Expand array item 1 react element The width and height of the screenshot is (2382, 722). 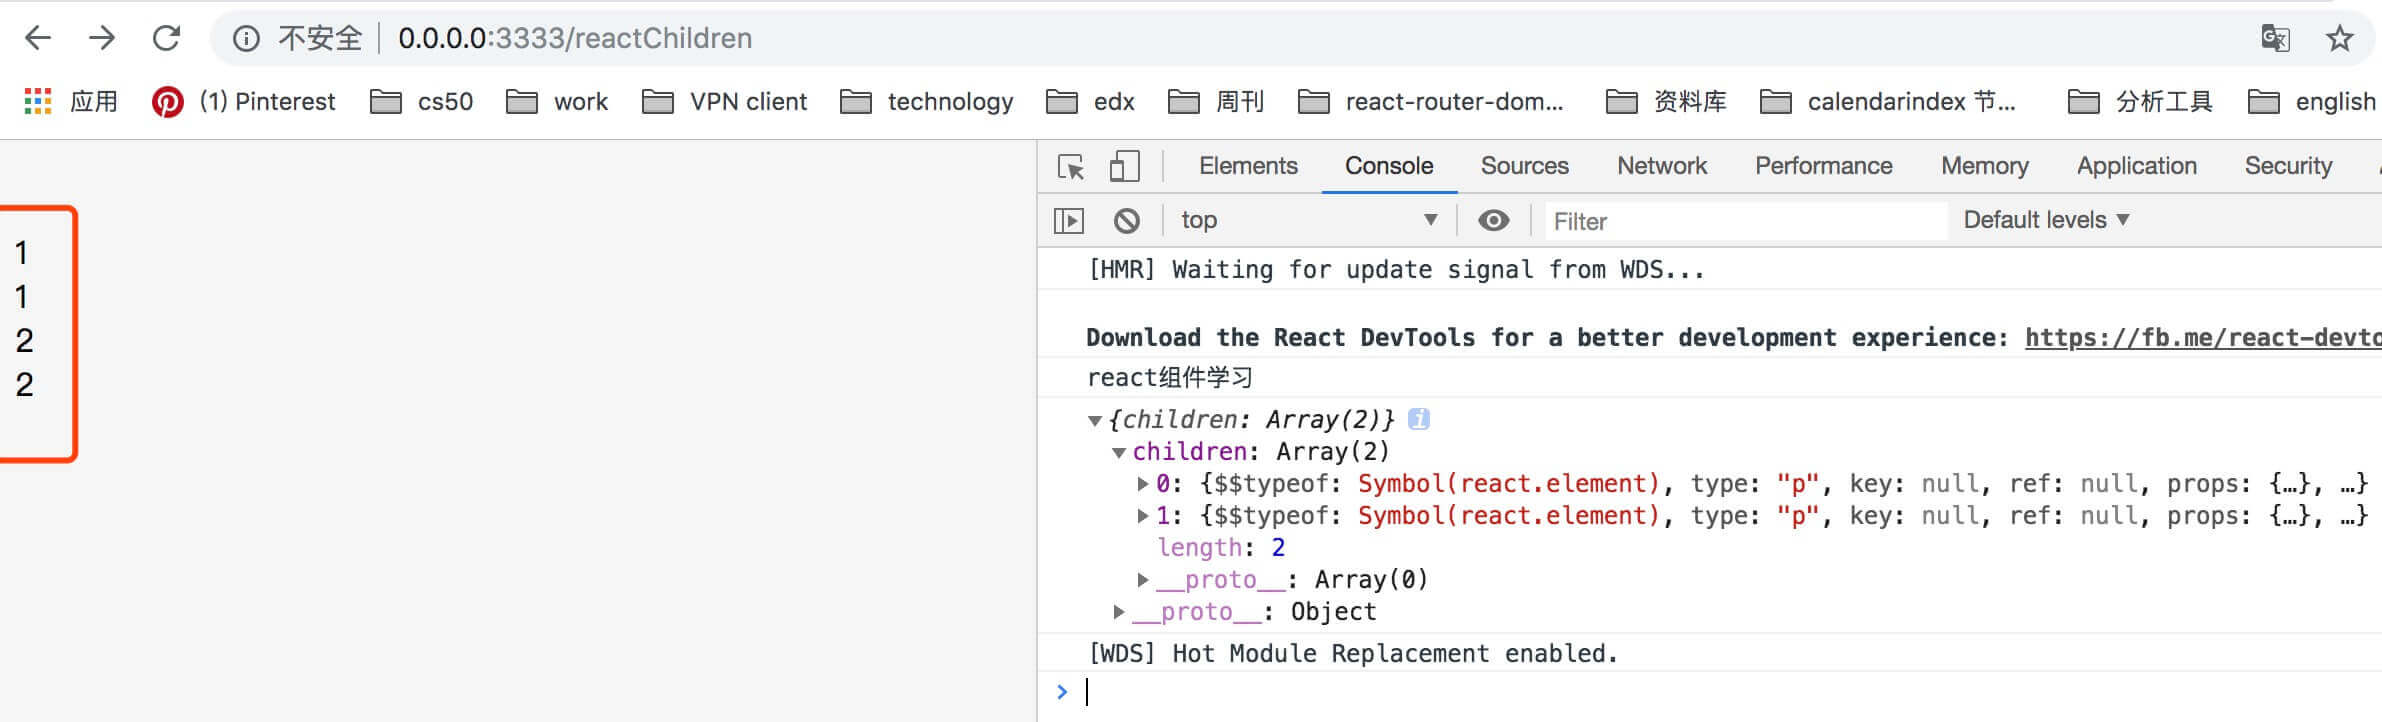pos(1143,516)
